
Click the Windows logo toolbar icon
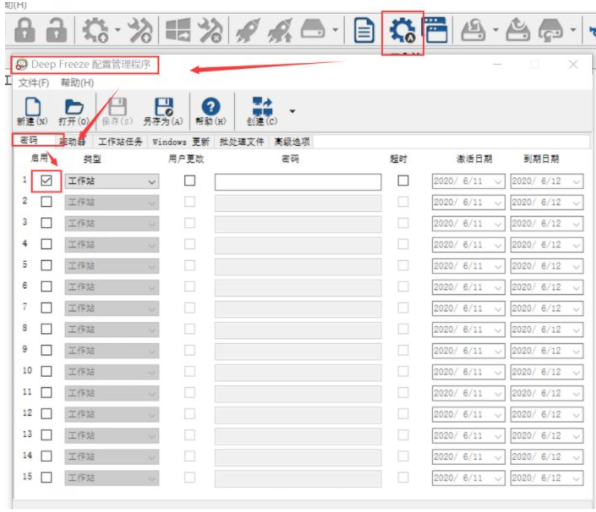tap(178, 30)
